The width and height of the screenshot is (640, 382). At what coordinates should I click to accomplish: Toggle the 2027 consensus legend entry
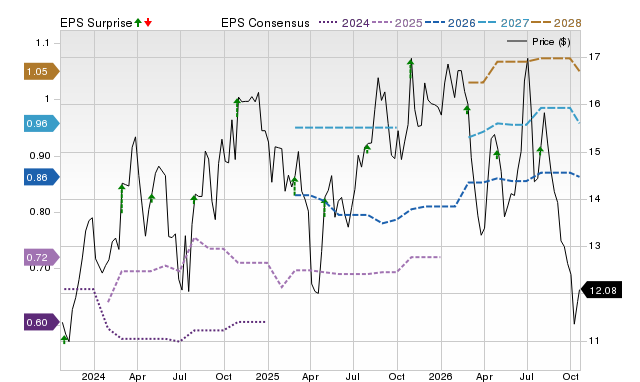click(x=503, y=23)
